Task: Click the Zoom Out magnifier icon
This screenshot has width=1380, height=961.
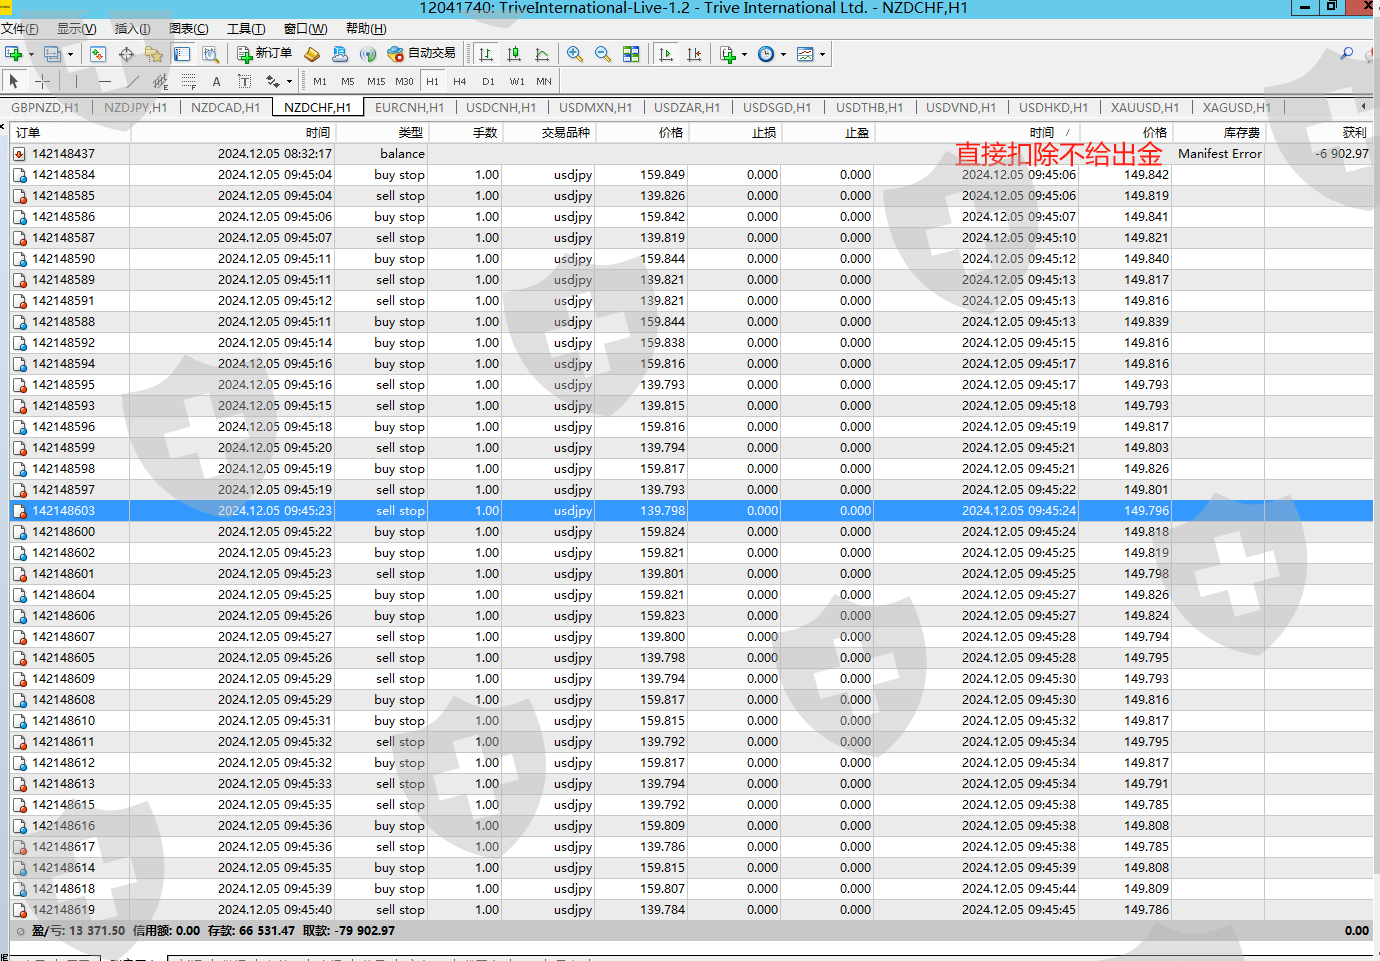Action: pos(603,54)
